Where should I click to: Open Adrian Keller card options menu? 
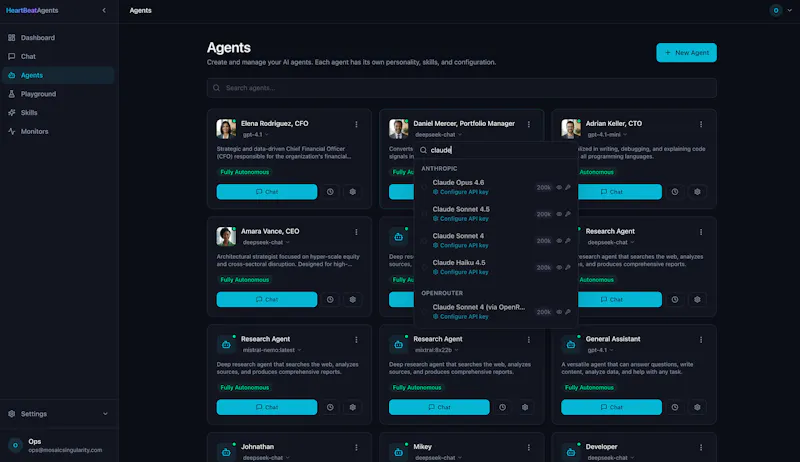point(701,124)
